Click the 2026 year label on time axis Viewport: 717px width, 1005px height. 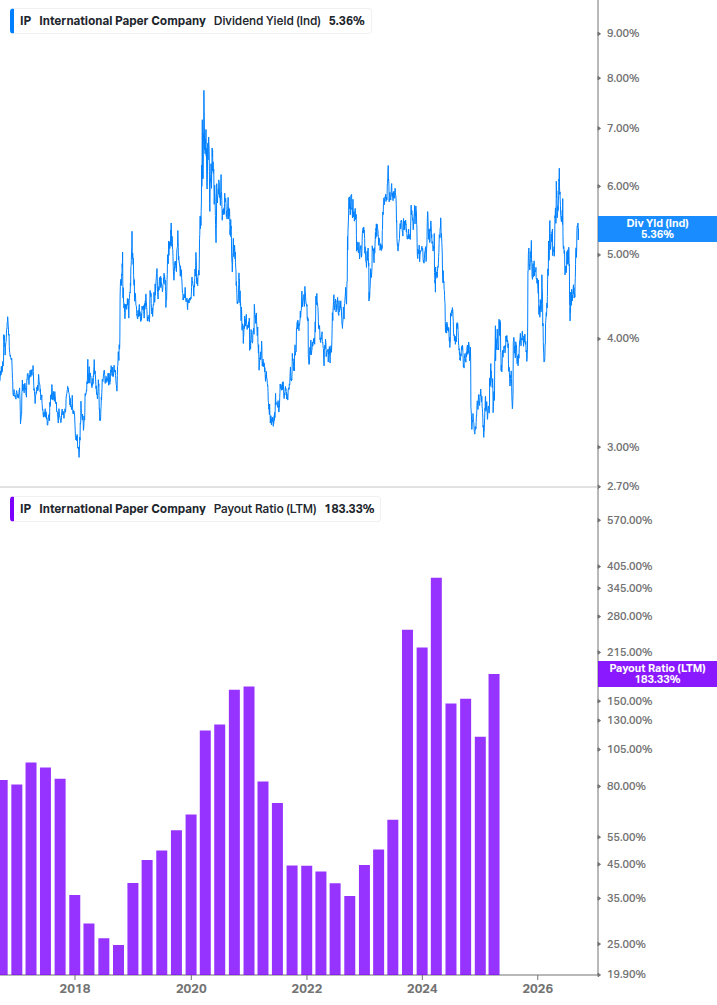coord(538,989)
